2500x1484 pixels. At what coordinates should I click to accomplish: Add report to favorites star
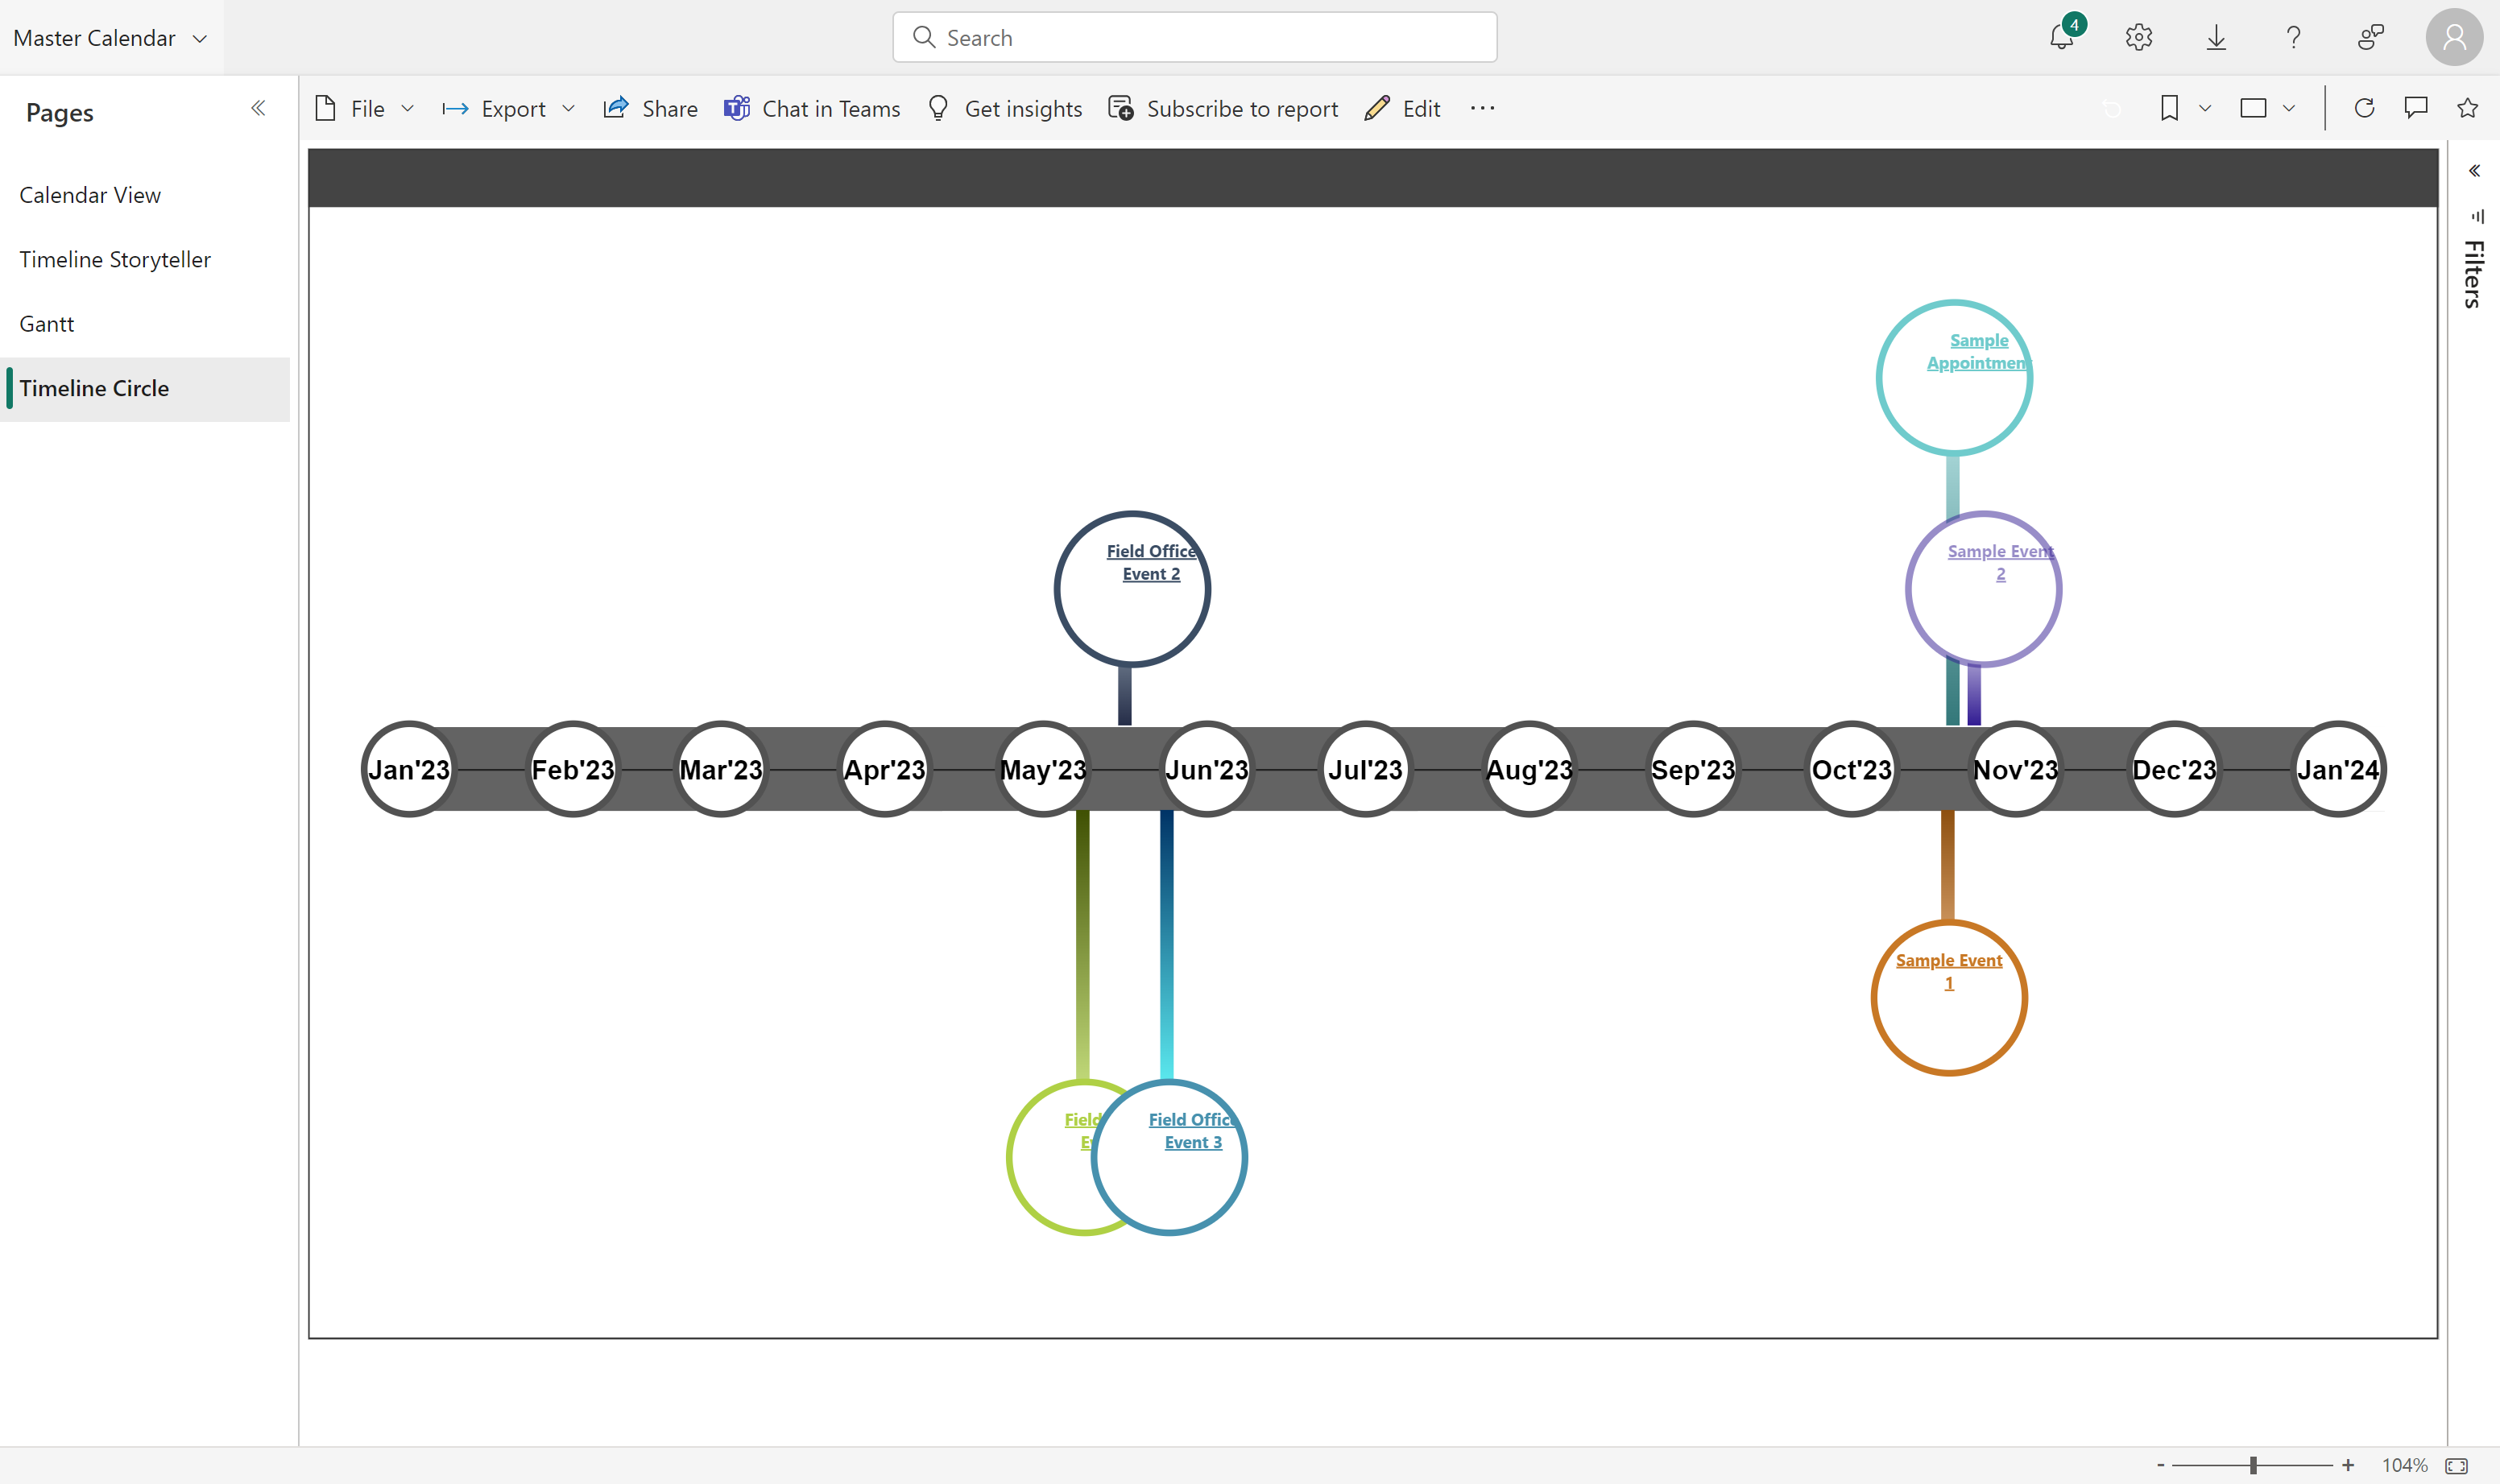point(2467,108)
